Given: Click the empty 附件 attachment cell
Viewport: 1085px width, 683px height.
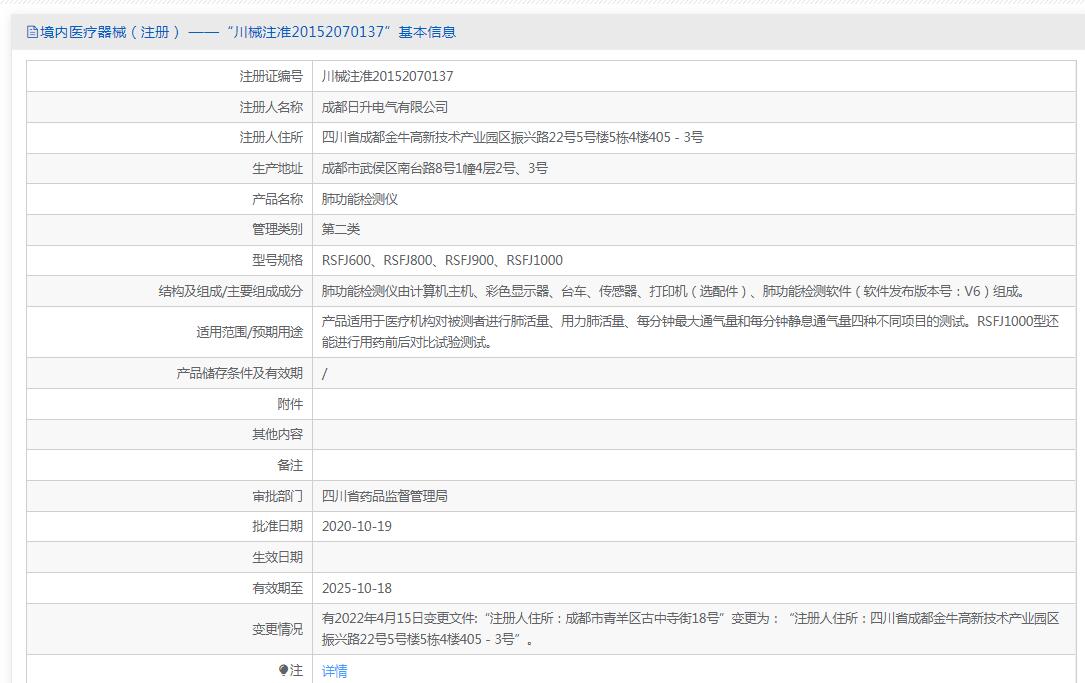Looking at the screenshot, I should [696, 404].
